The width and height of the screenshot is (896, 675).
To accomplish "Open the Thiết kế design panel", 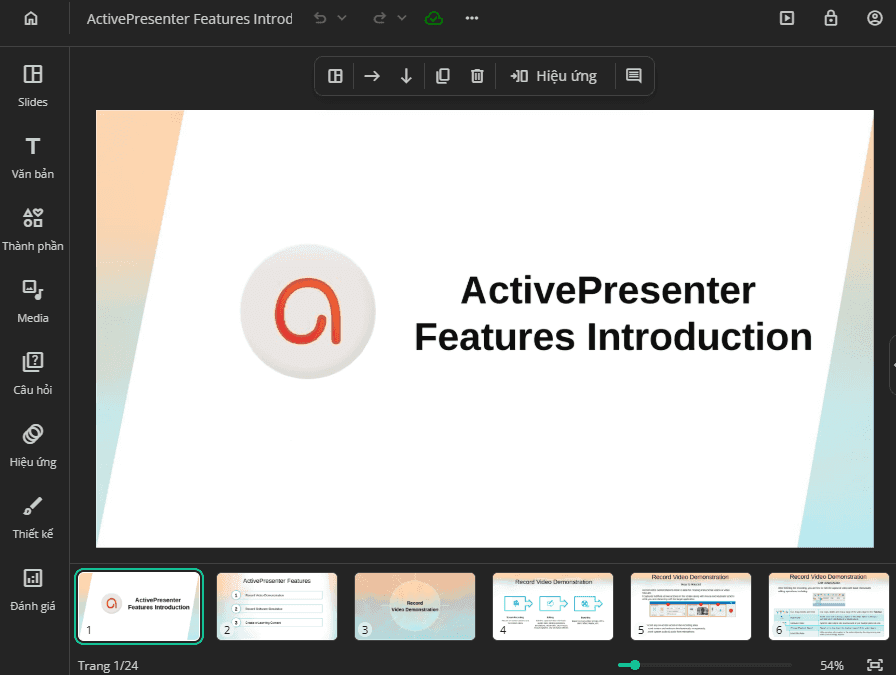I will tap(33, 517).
